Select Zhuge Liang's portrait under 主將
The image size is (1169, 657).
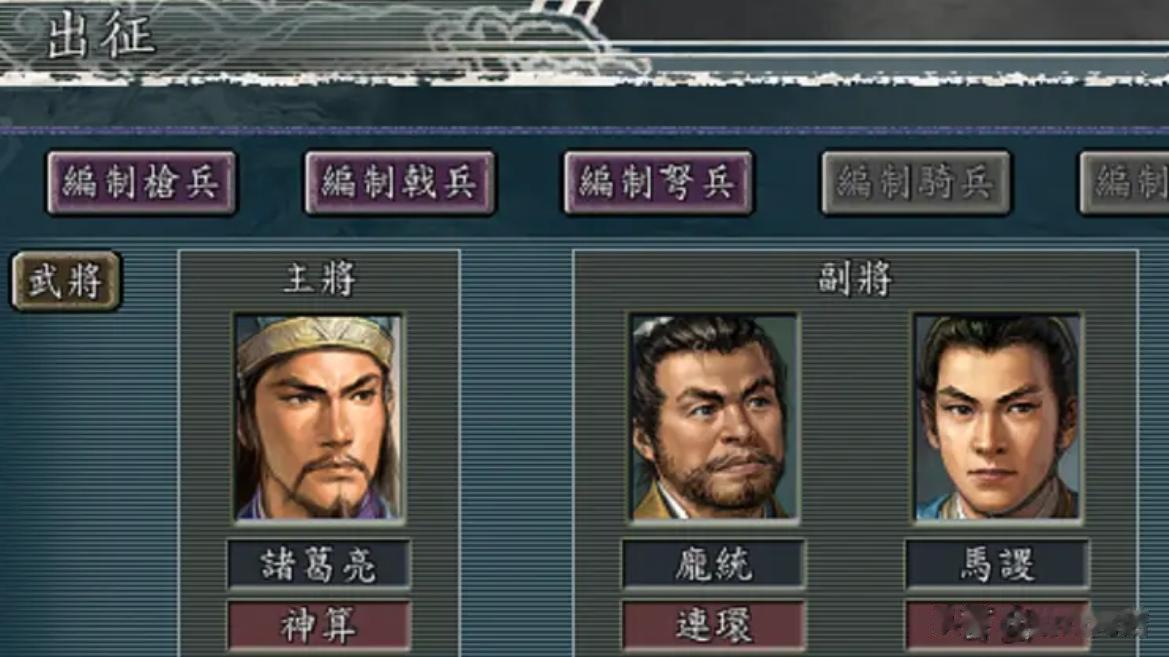(319, 418)
